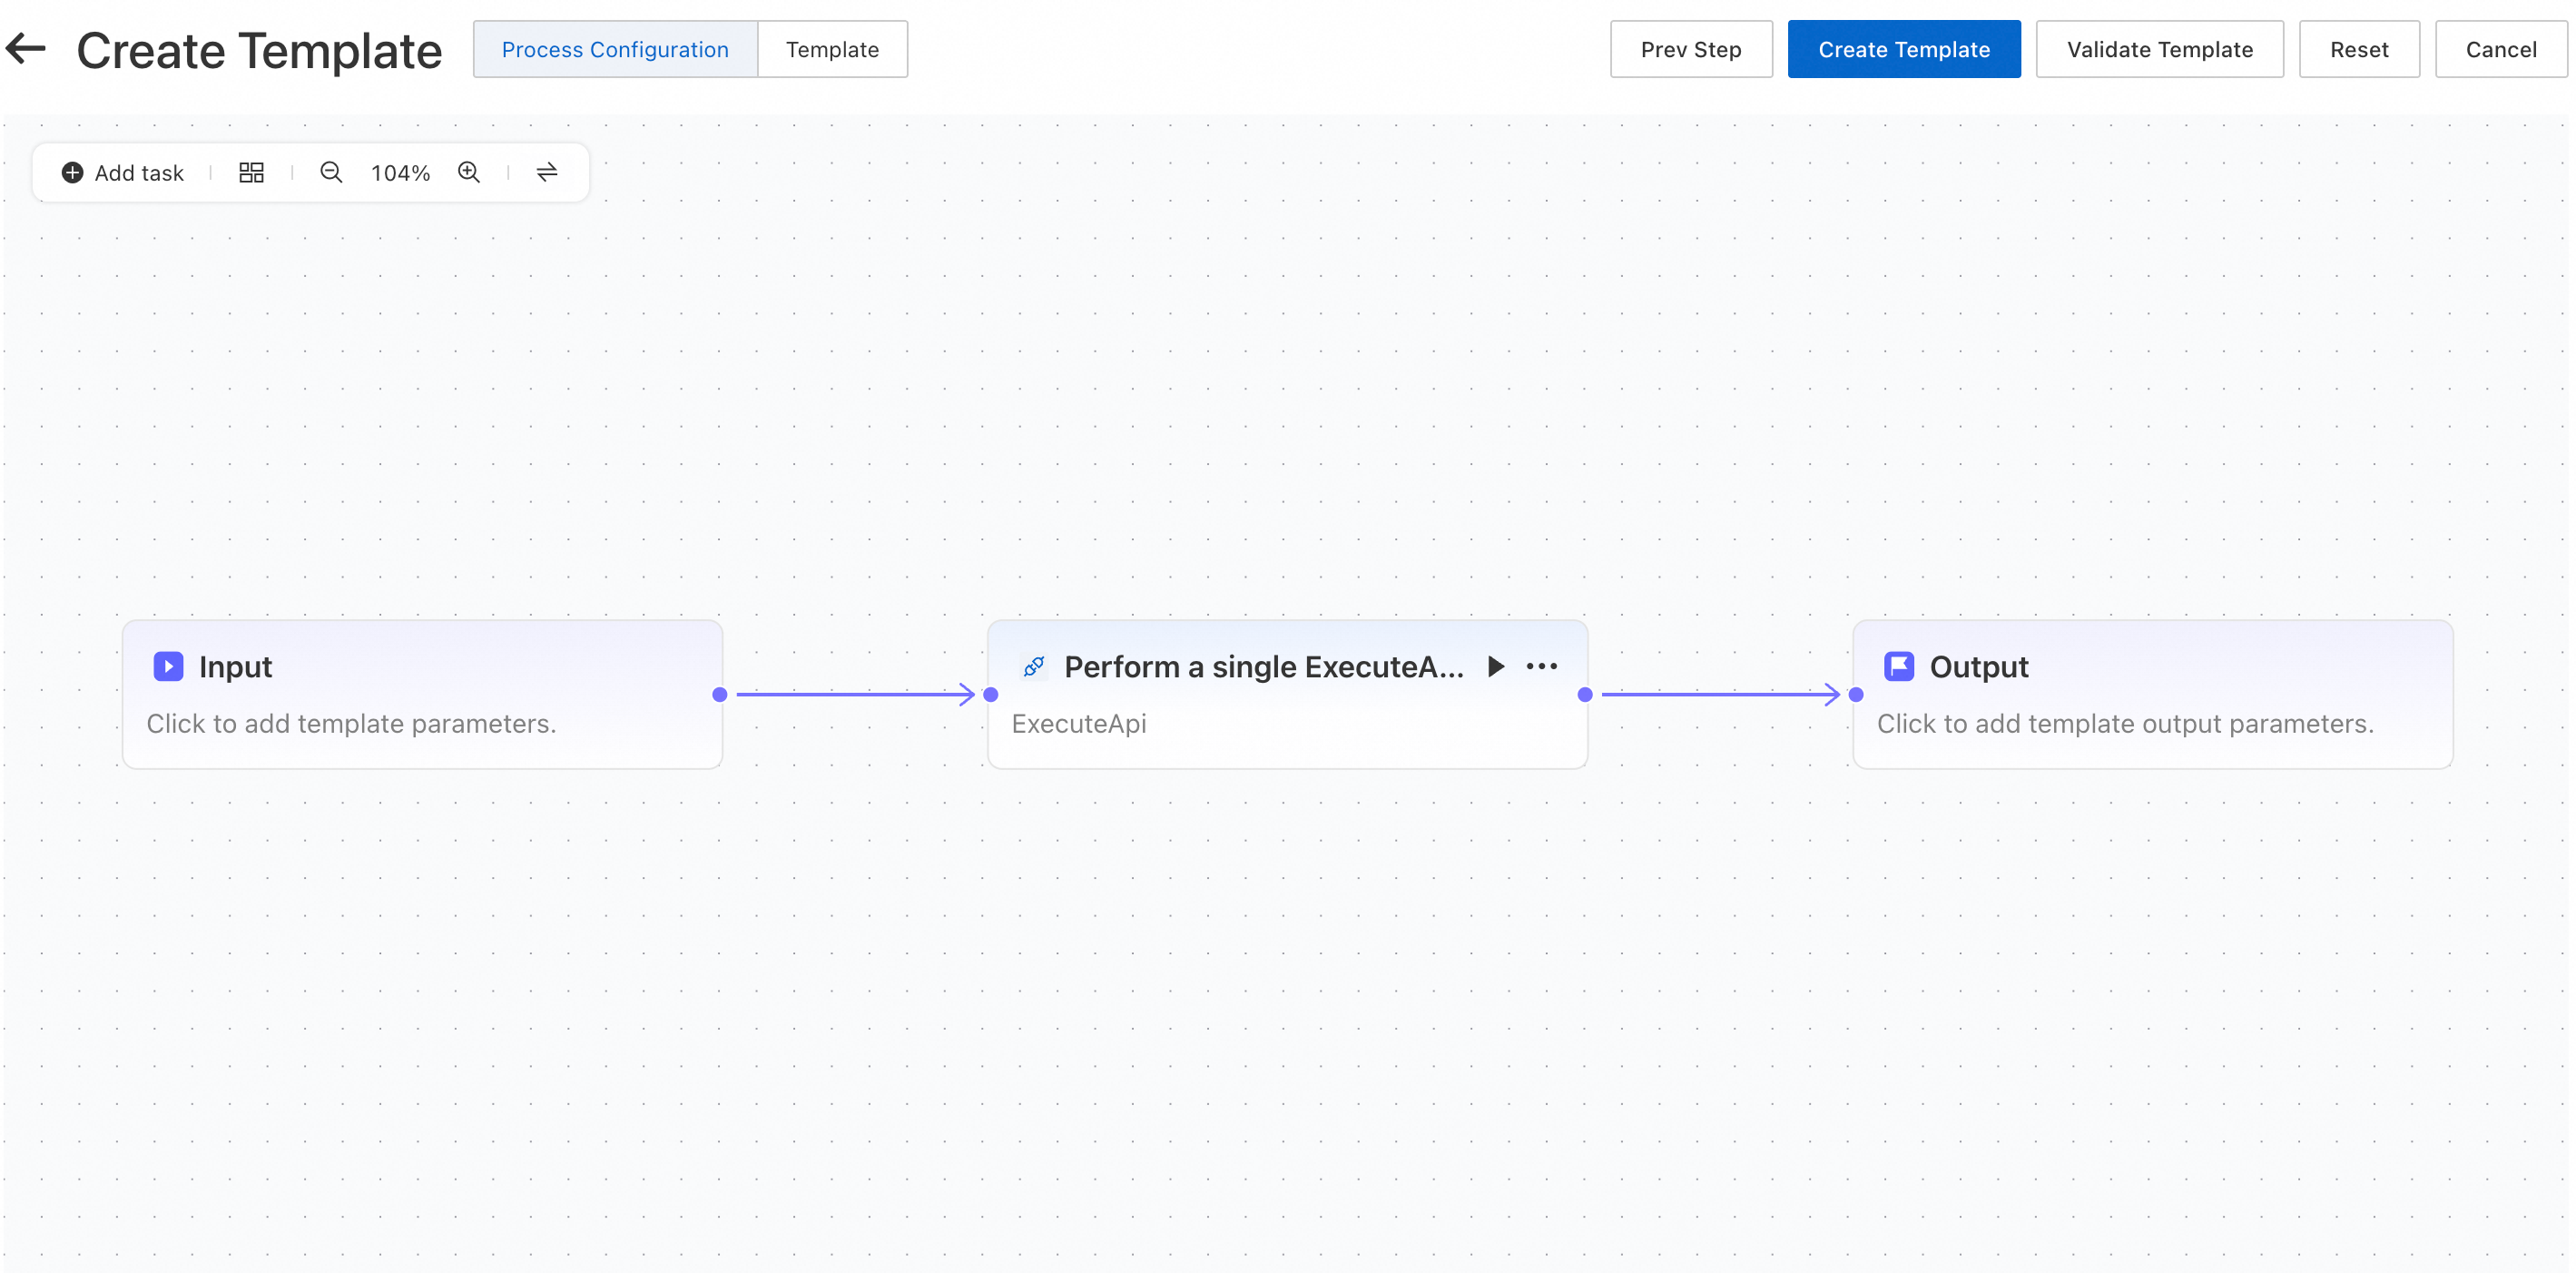Open the three-dot menu on the ExecuteApi task
2576x1273 pixels.
[1542, 666]
